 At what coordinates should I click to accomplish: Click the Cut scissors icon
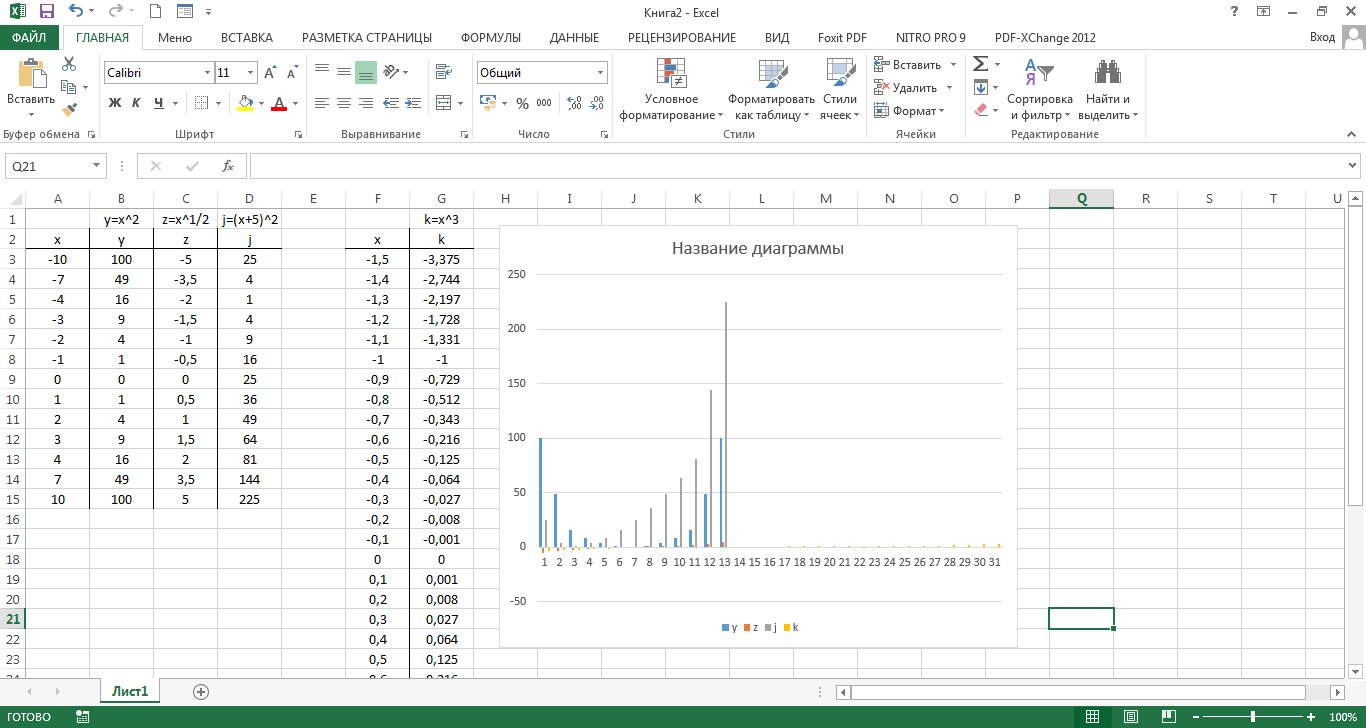click(69, 64)
